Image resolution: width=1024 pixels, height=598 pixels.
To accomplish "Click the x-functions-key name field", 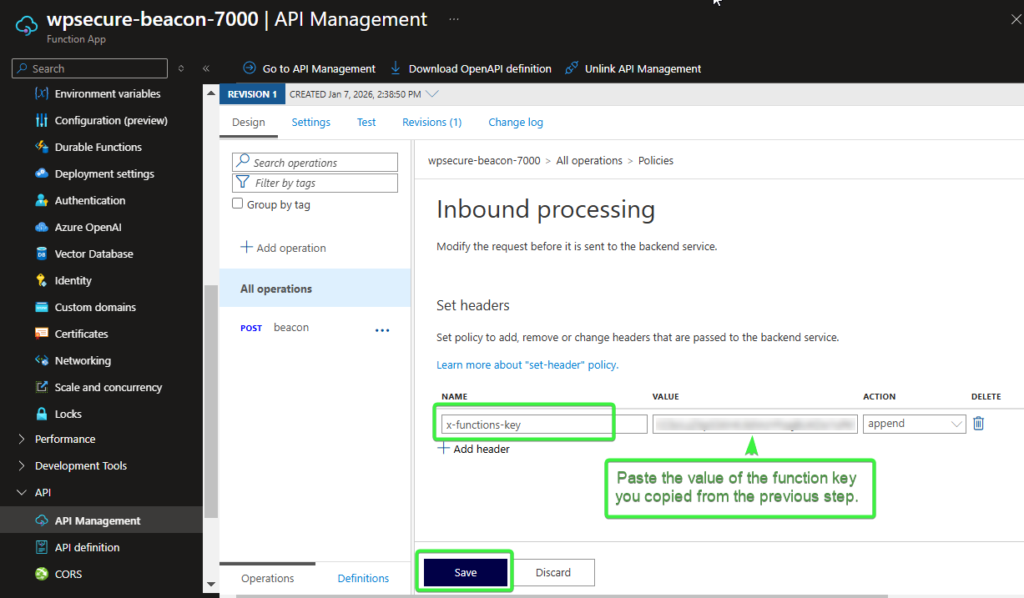I will [x=526, y=424].
